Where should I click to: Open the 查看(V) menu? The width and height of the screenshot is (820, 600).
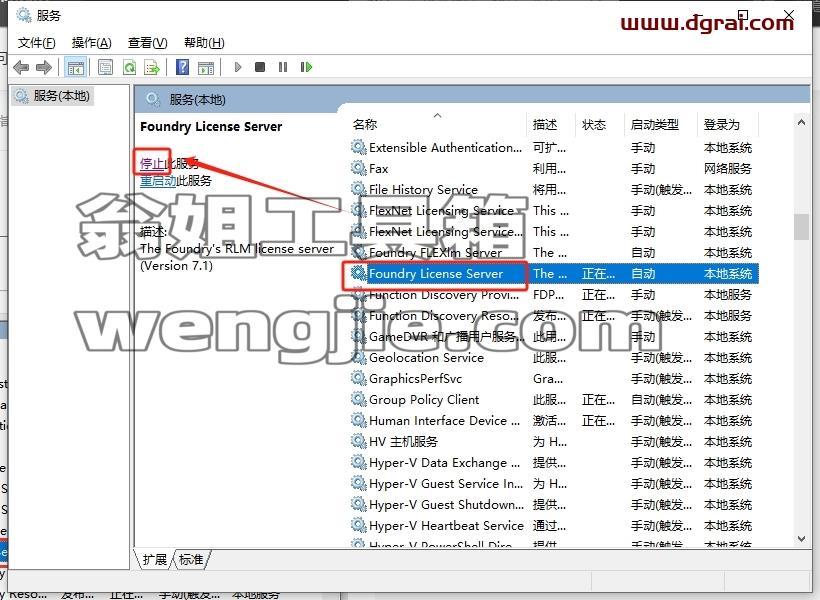(147, 43)
